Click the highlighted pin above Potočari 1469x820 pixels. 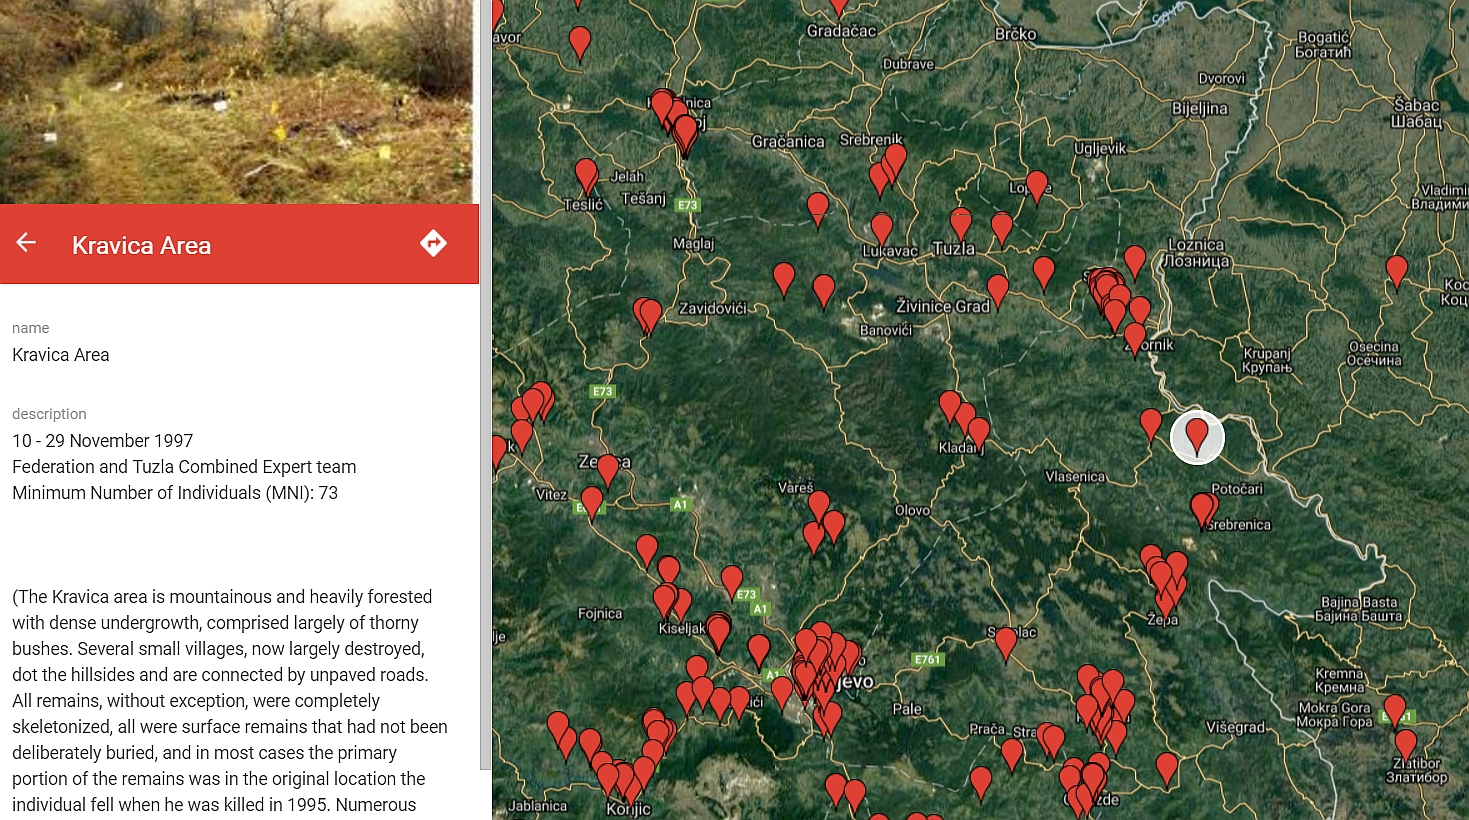1197,435
